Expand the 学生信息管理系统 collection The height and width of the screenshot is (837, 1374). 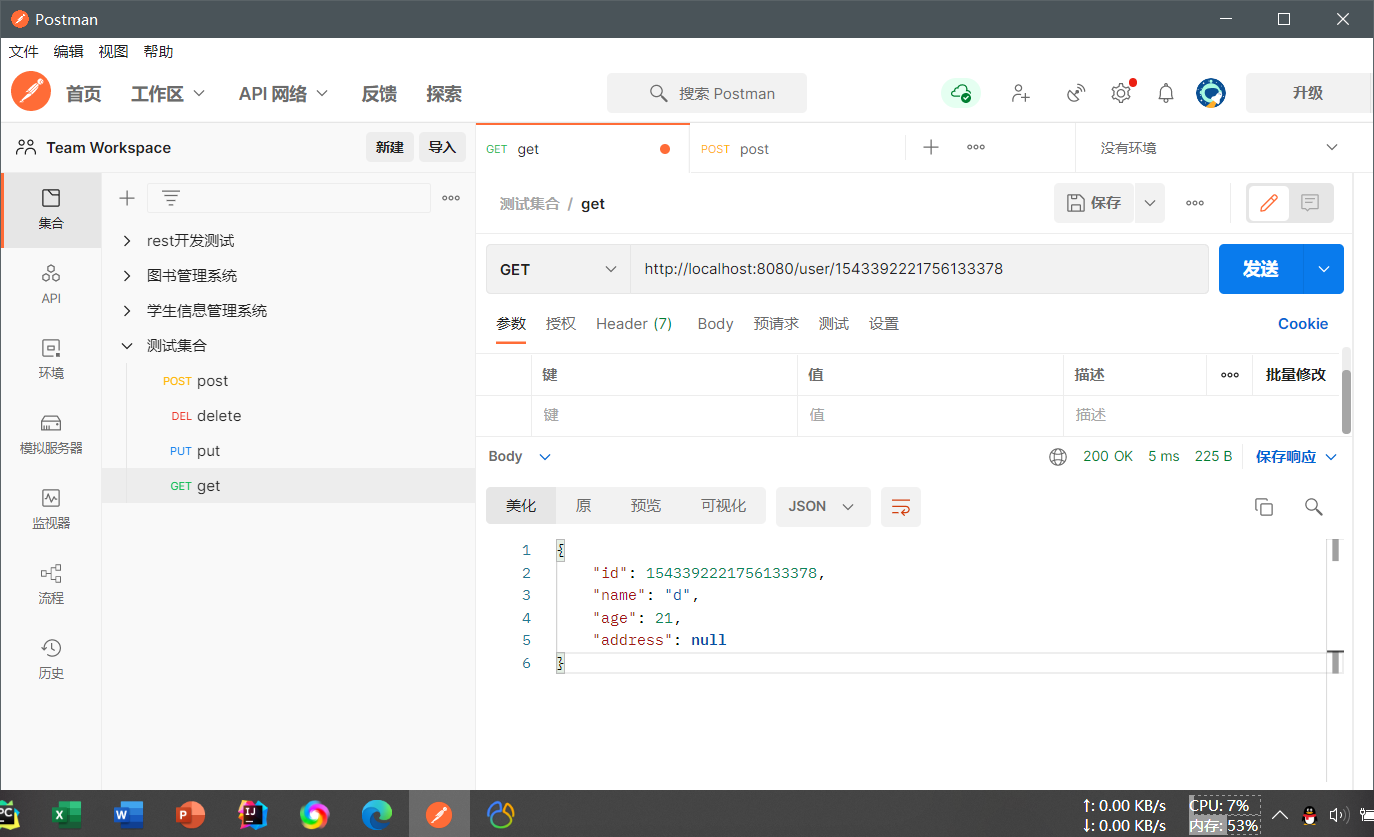tap(127, 311)
